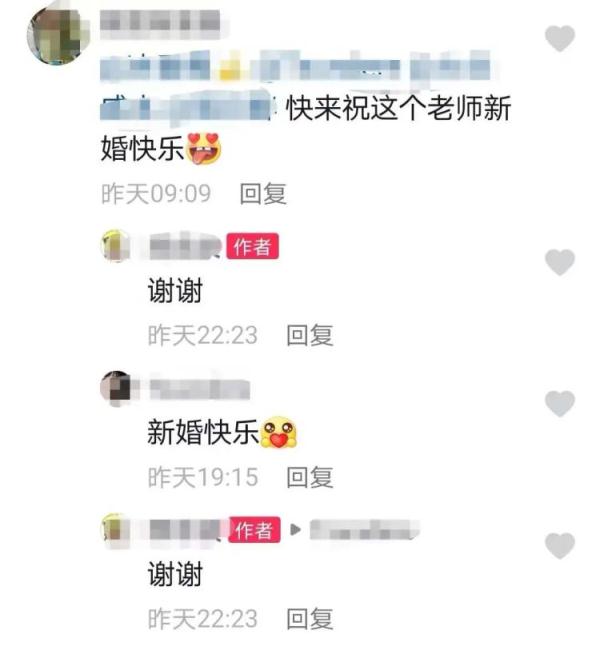Image resolution: width=600 pixels, height=650 pixels.
Task: Tap the first red 作者 badge
Action: (253, 246)
